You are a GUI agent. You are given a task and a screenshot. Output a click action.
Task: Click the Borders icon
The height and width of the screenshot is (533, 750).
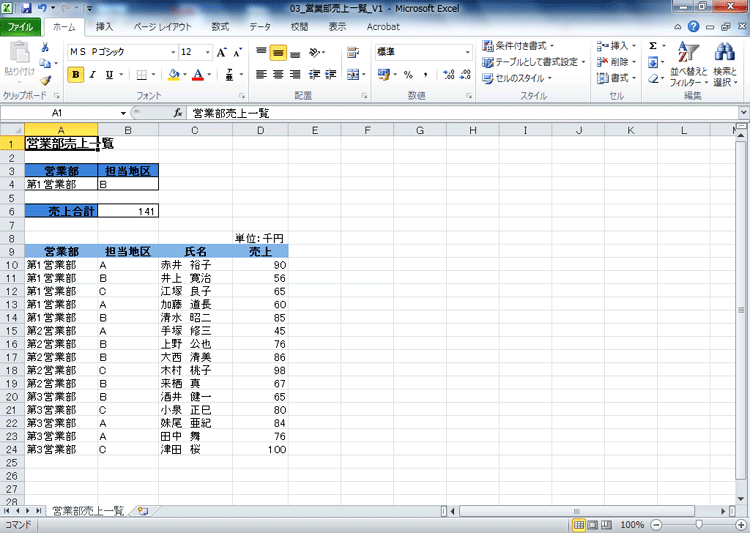142,75
